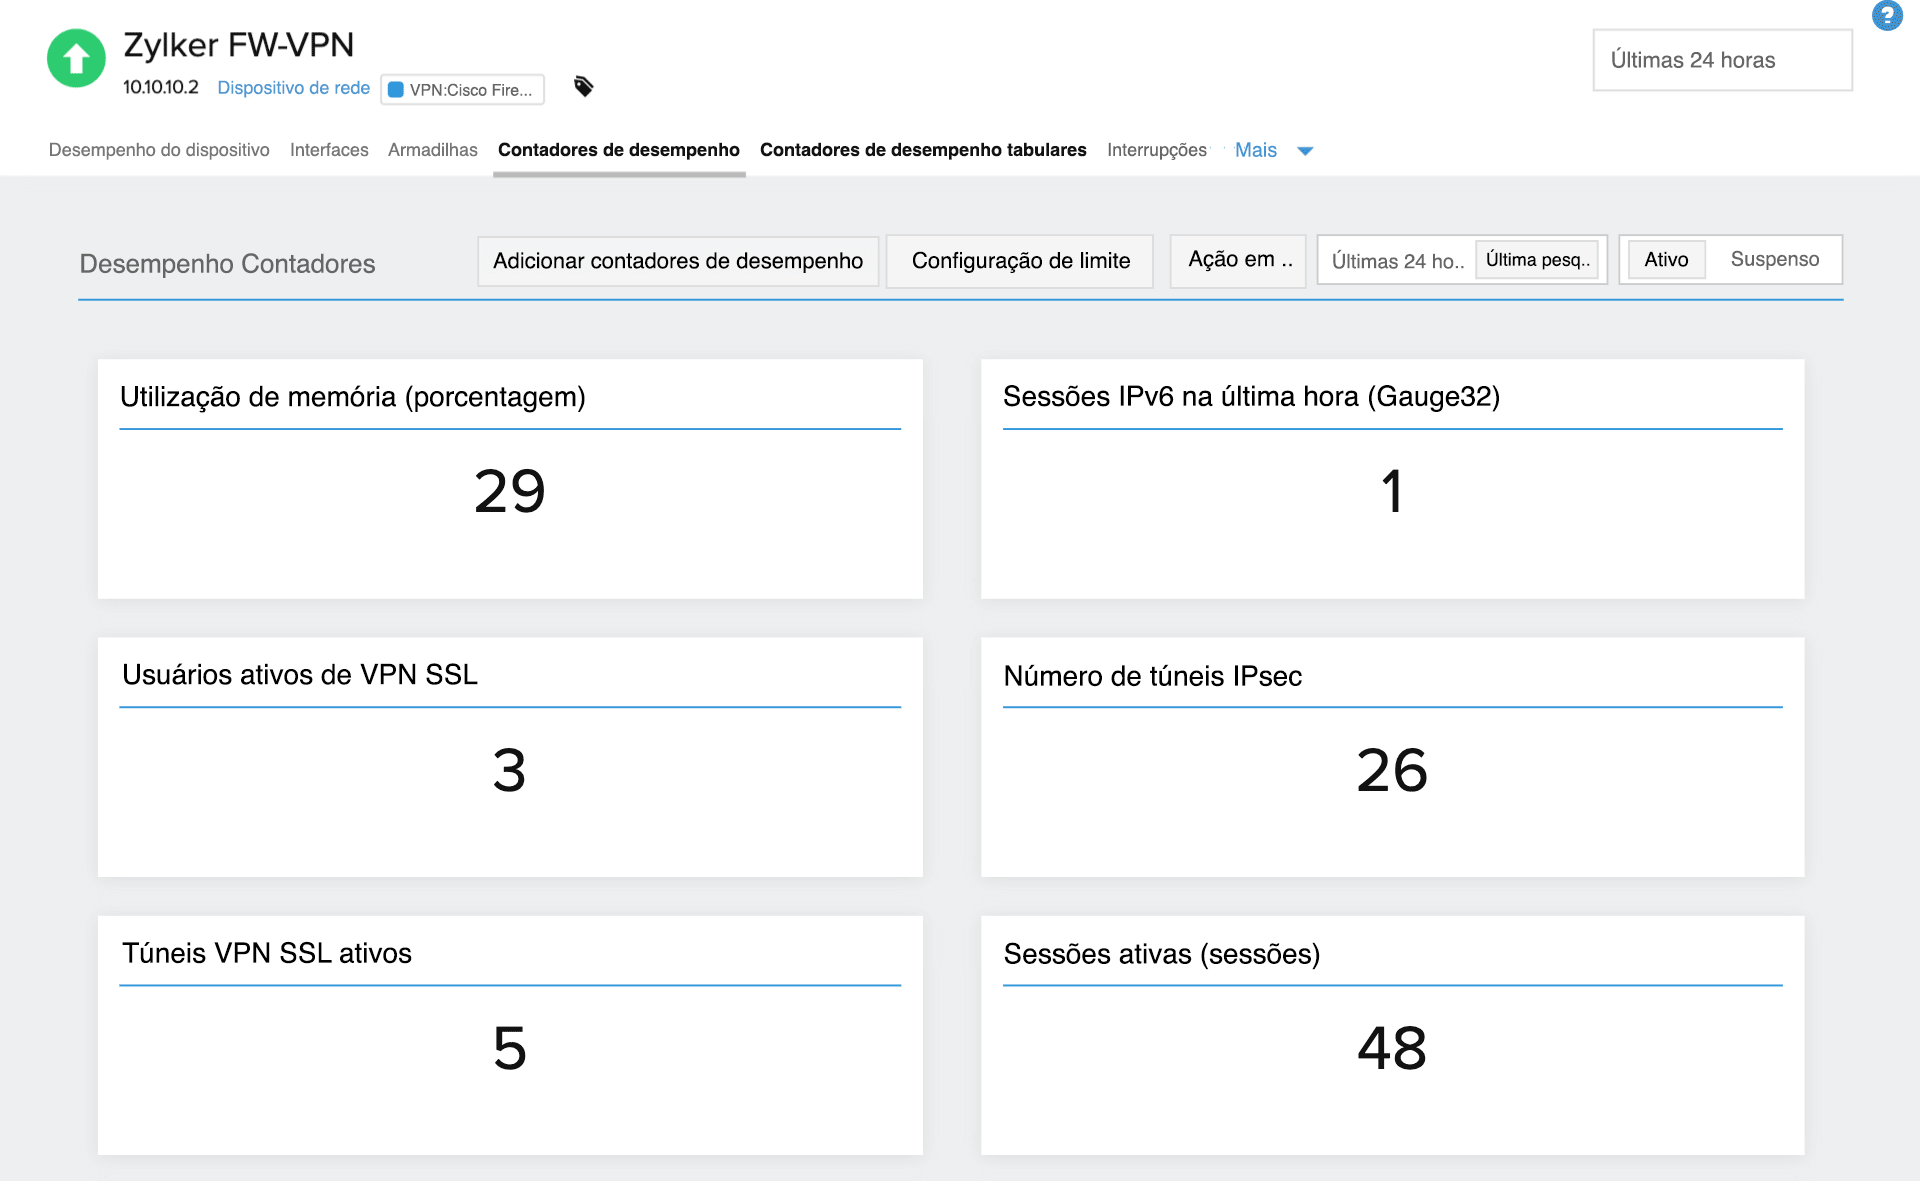1920x1181 pixels.
Task: Open the Interrupções tab
Action: pyautogui.click(x=1157, y=150)
